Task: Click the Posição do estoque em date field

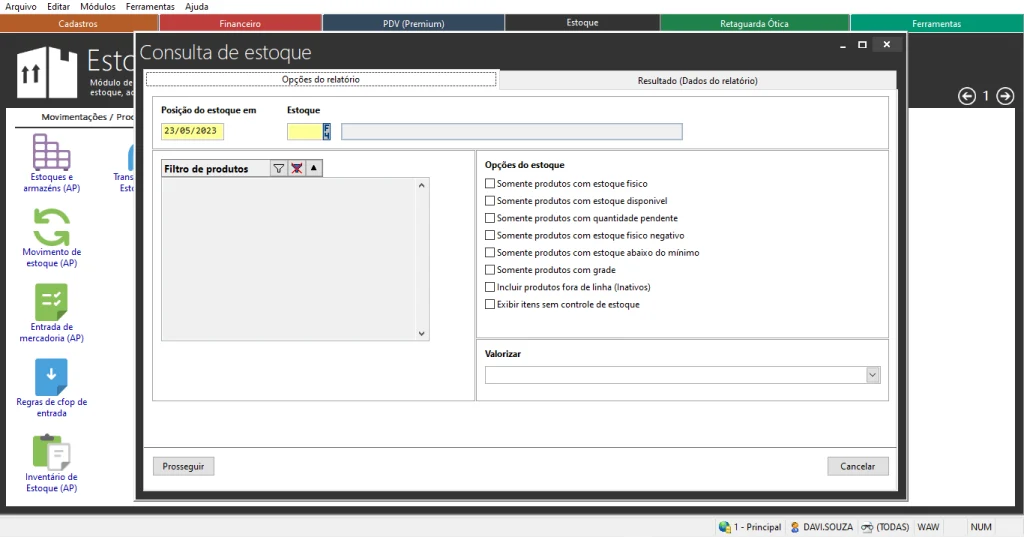Action: (x=192, y=131)
